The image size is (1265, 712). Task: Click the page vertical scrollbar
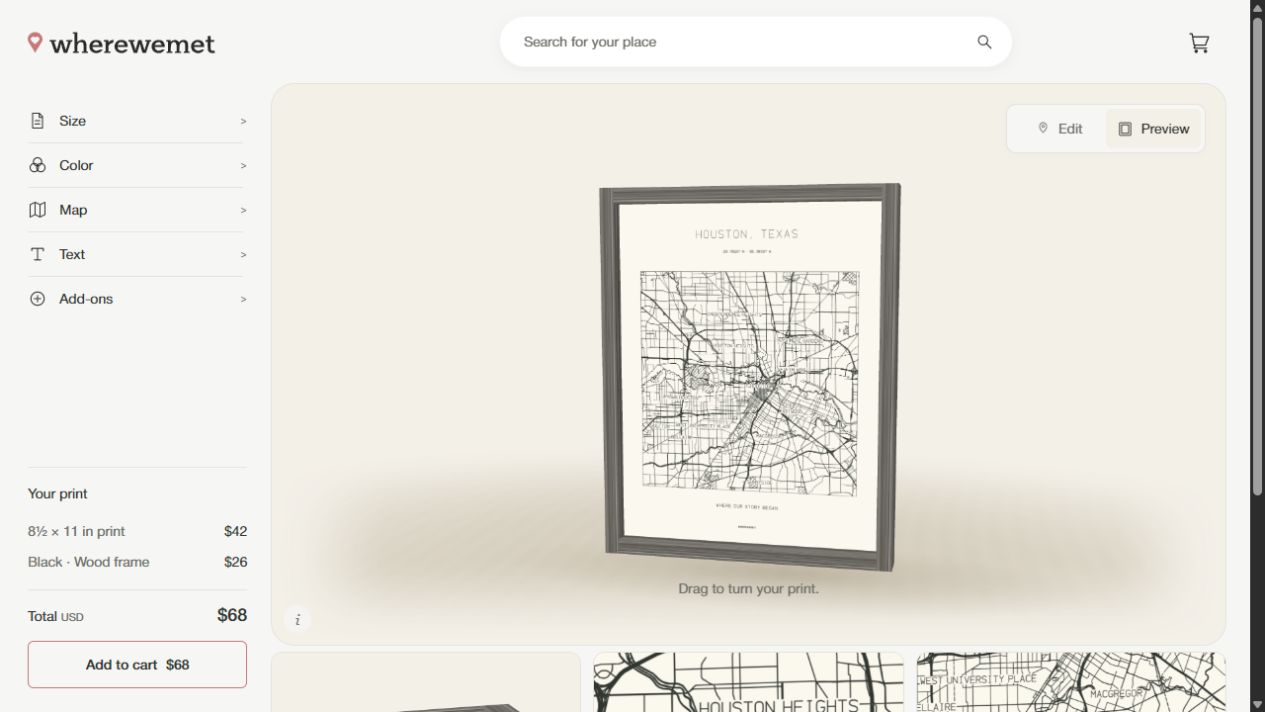[1257, 255]
